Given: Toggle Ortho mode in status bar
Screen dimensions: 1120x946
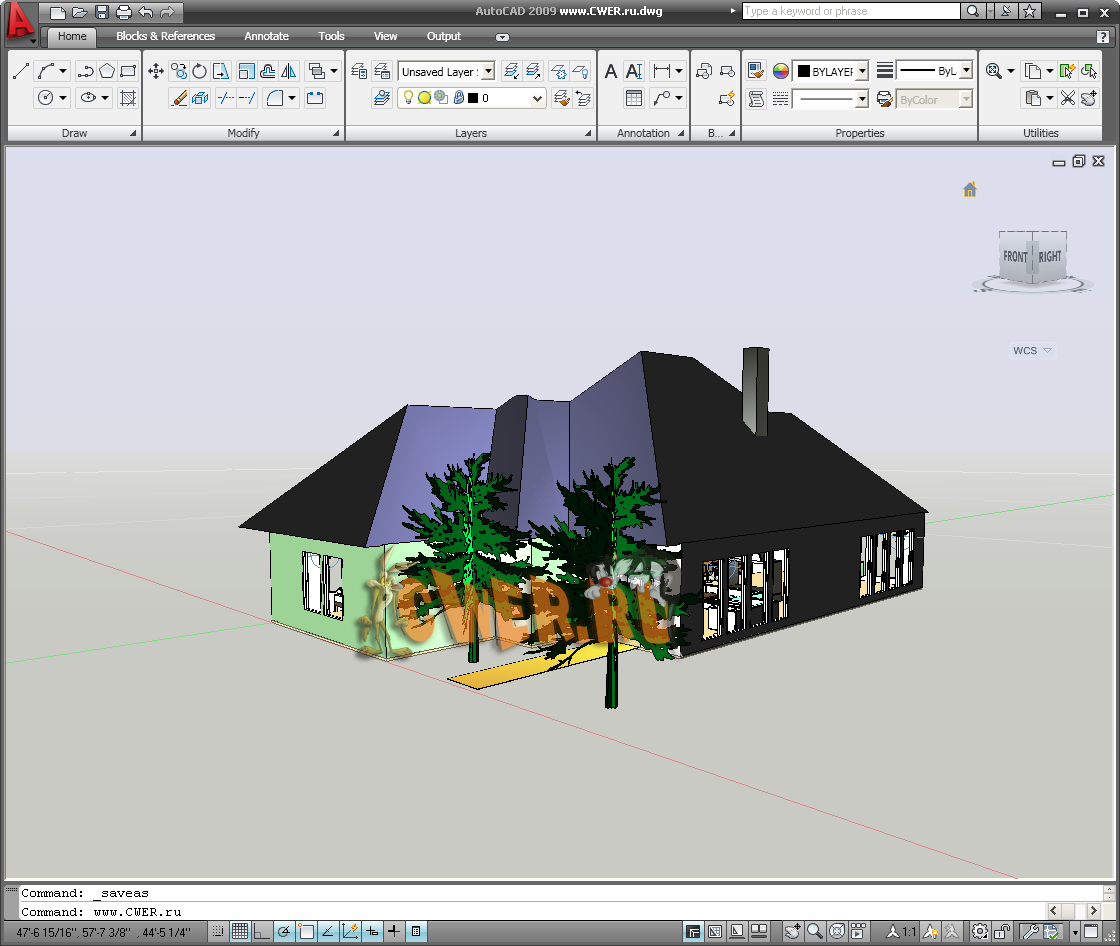Looking at the screenshot, I should 262,932.
